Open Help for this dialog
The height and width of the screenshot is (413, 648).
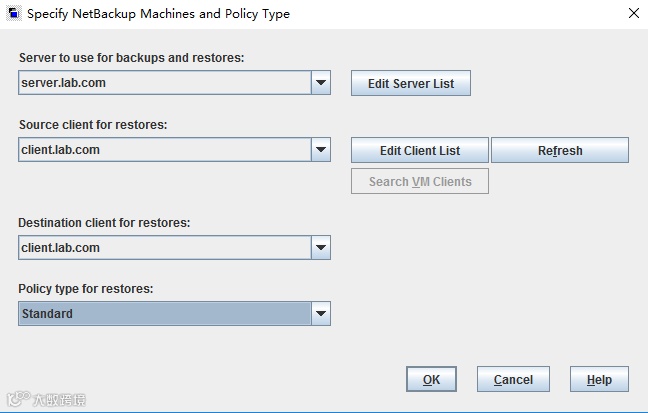(599, 379)
